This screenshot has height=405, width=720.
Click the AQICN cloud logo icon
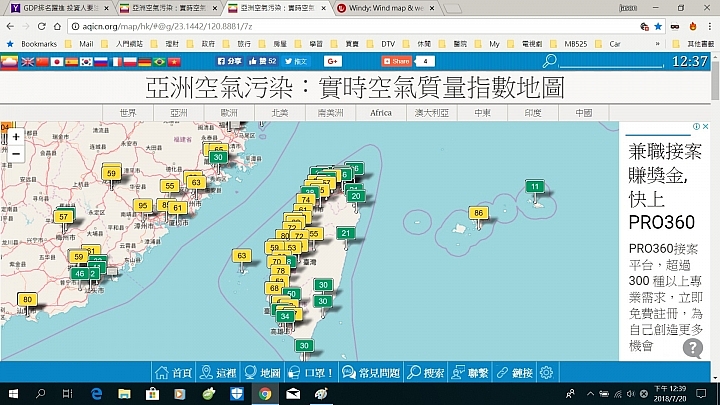tap(9, 62)
